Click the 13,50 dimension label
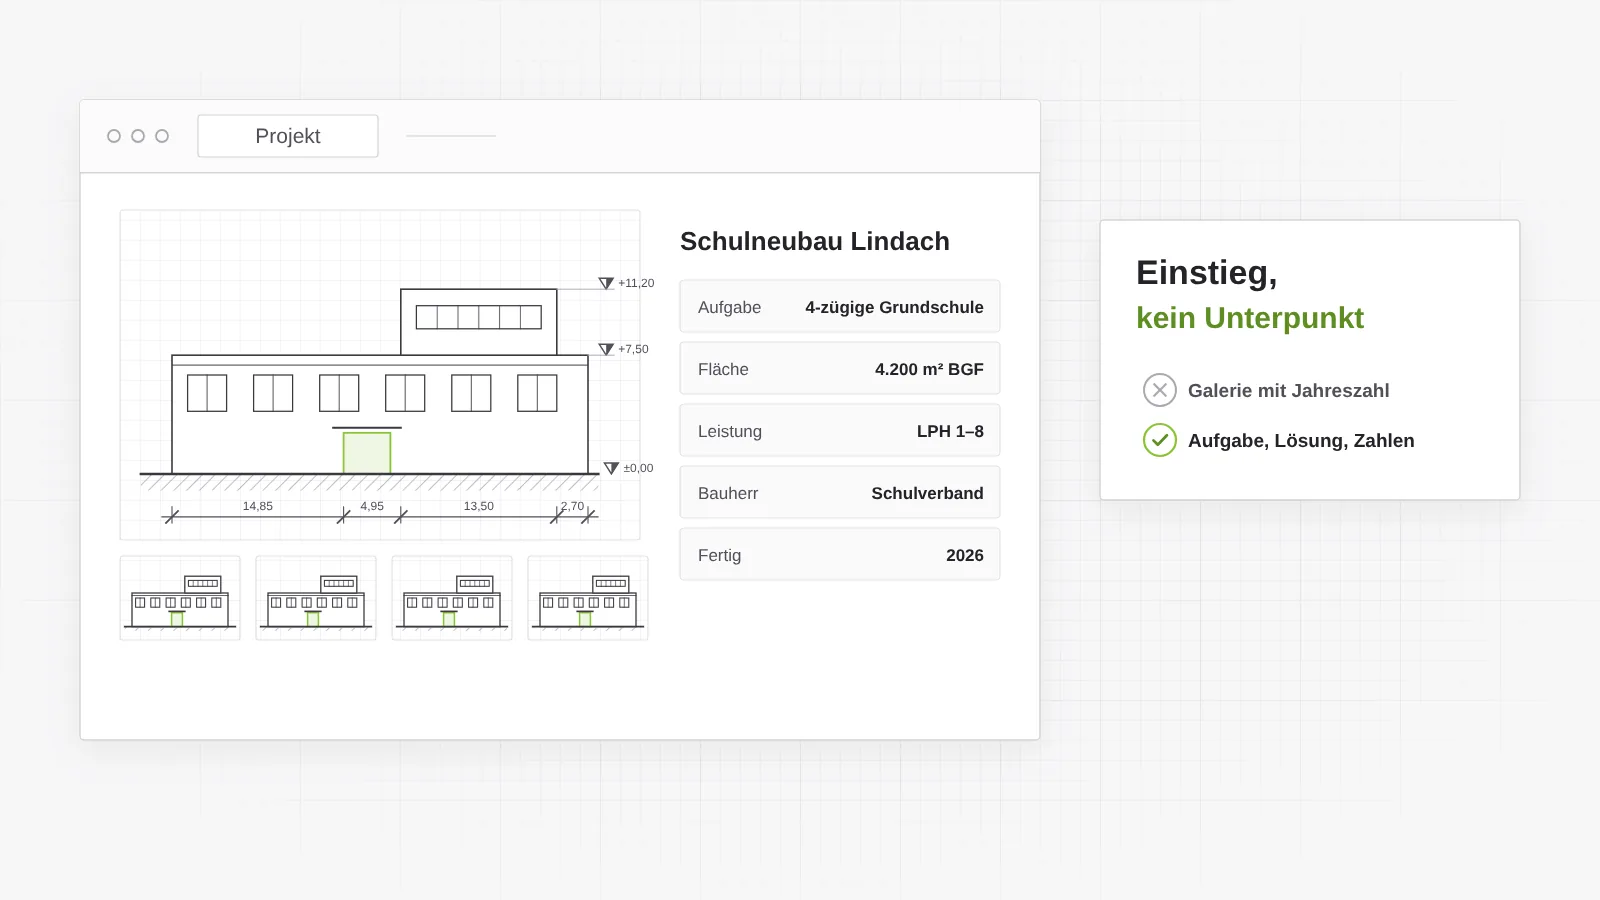This screenshot has width=1600, height=900. (479, 506)
